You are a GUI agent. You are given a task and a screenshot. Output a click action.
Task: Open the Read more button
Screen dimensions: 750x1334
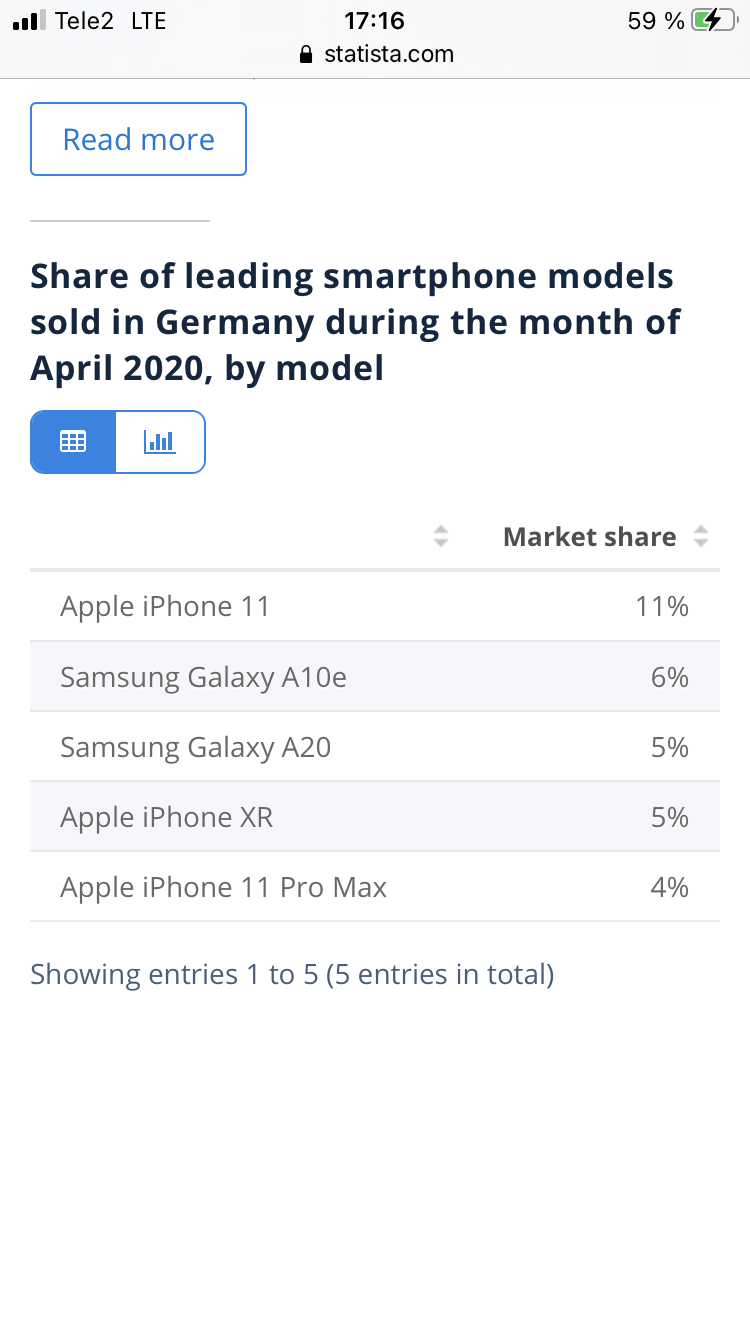pyautogui.click(x=138, y=139)
